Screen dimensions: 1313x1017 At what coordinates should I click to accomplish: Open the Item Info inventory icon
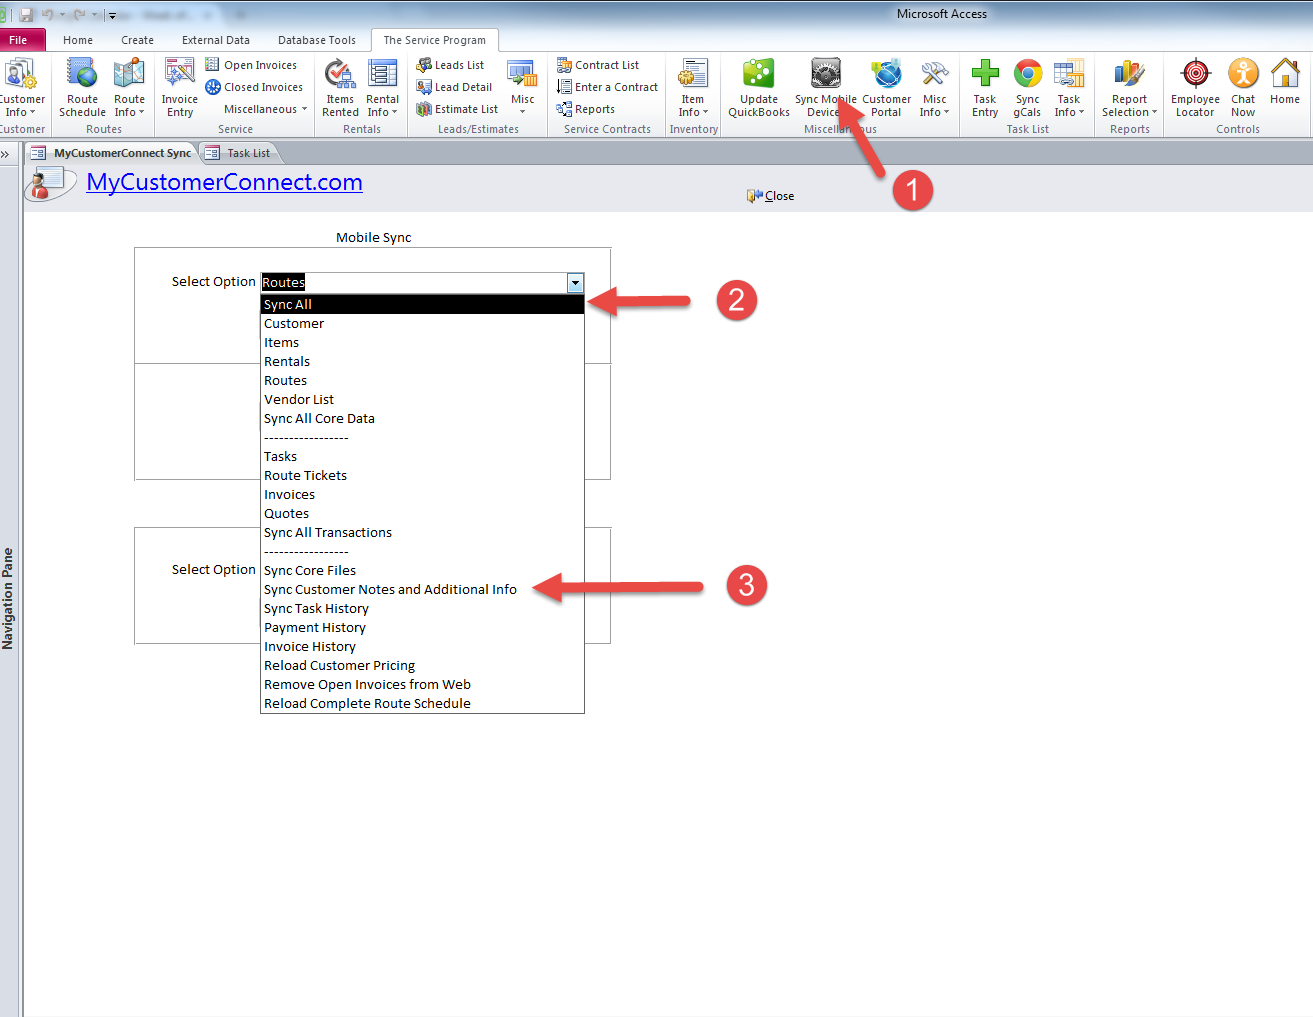pyautogui.click(x=693, y=87)
